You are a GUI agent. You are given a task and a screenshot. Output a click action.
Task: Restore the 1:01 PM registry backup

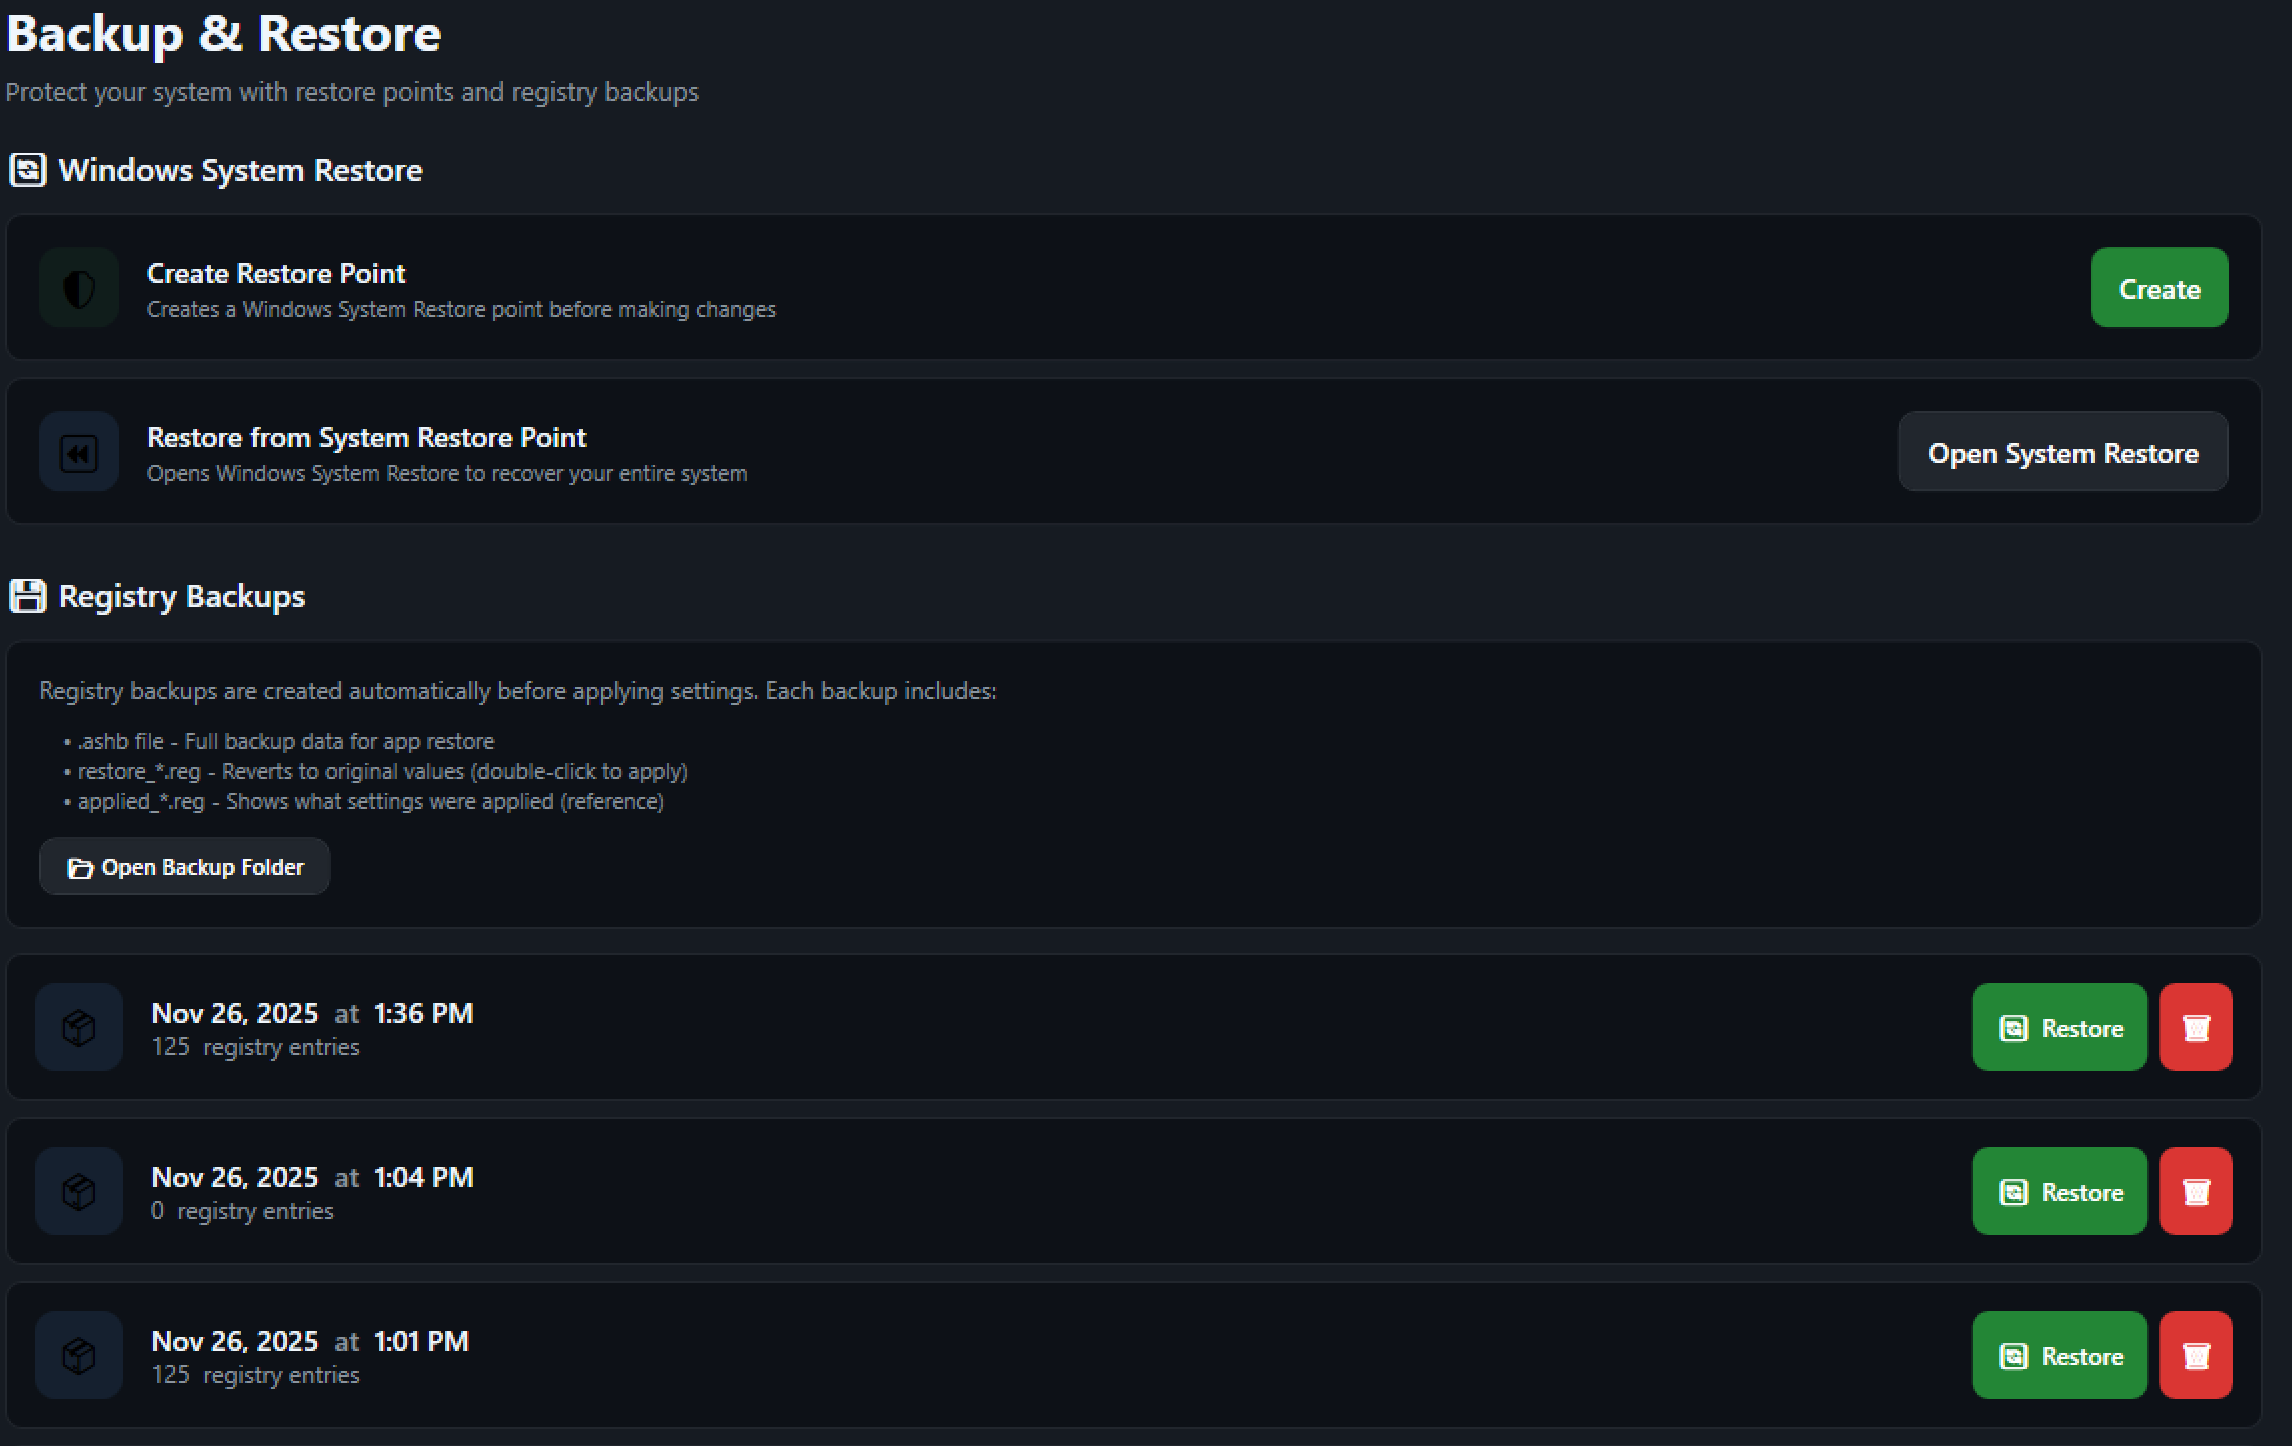[x=2059, y=1355]
